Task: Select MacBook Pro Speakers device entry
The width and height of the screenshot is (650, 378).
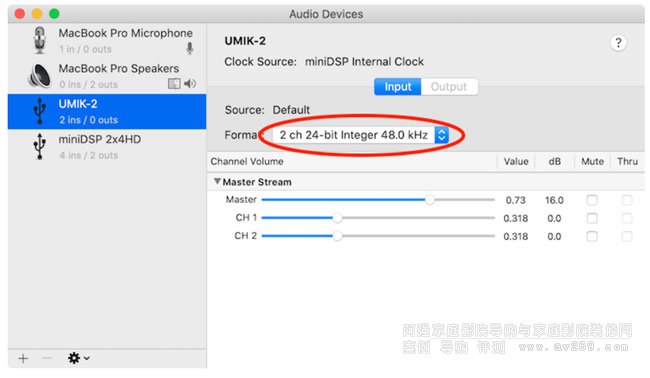Action: coord(107,76)
